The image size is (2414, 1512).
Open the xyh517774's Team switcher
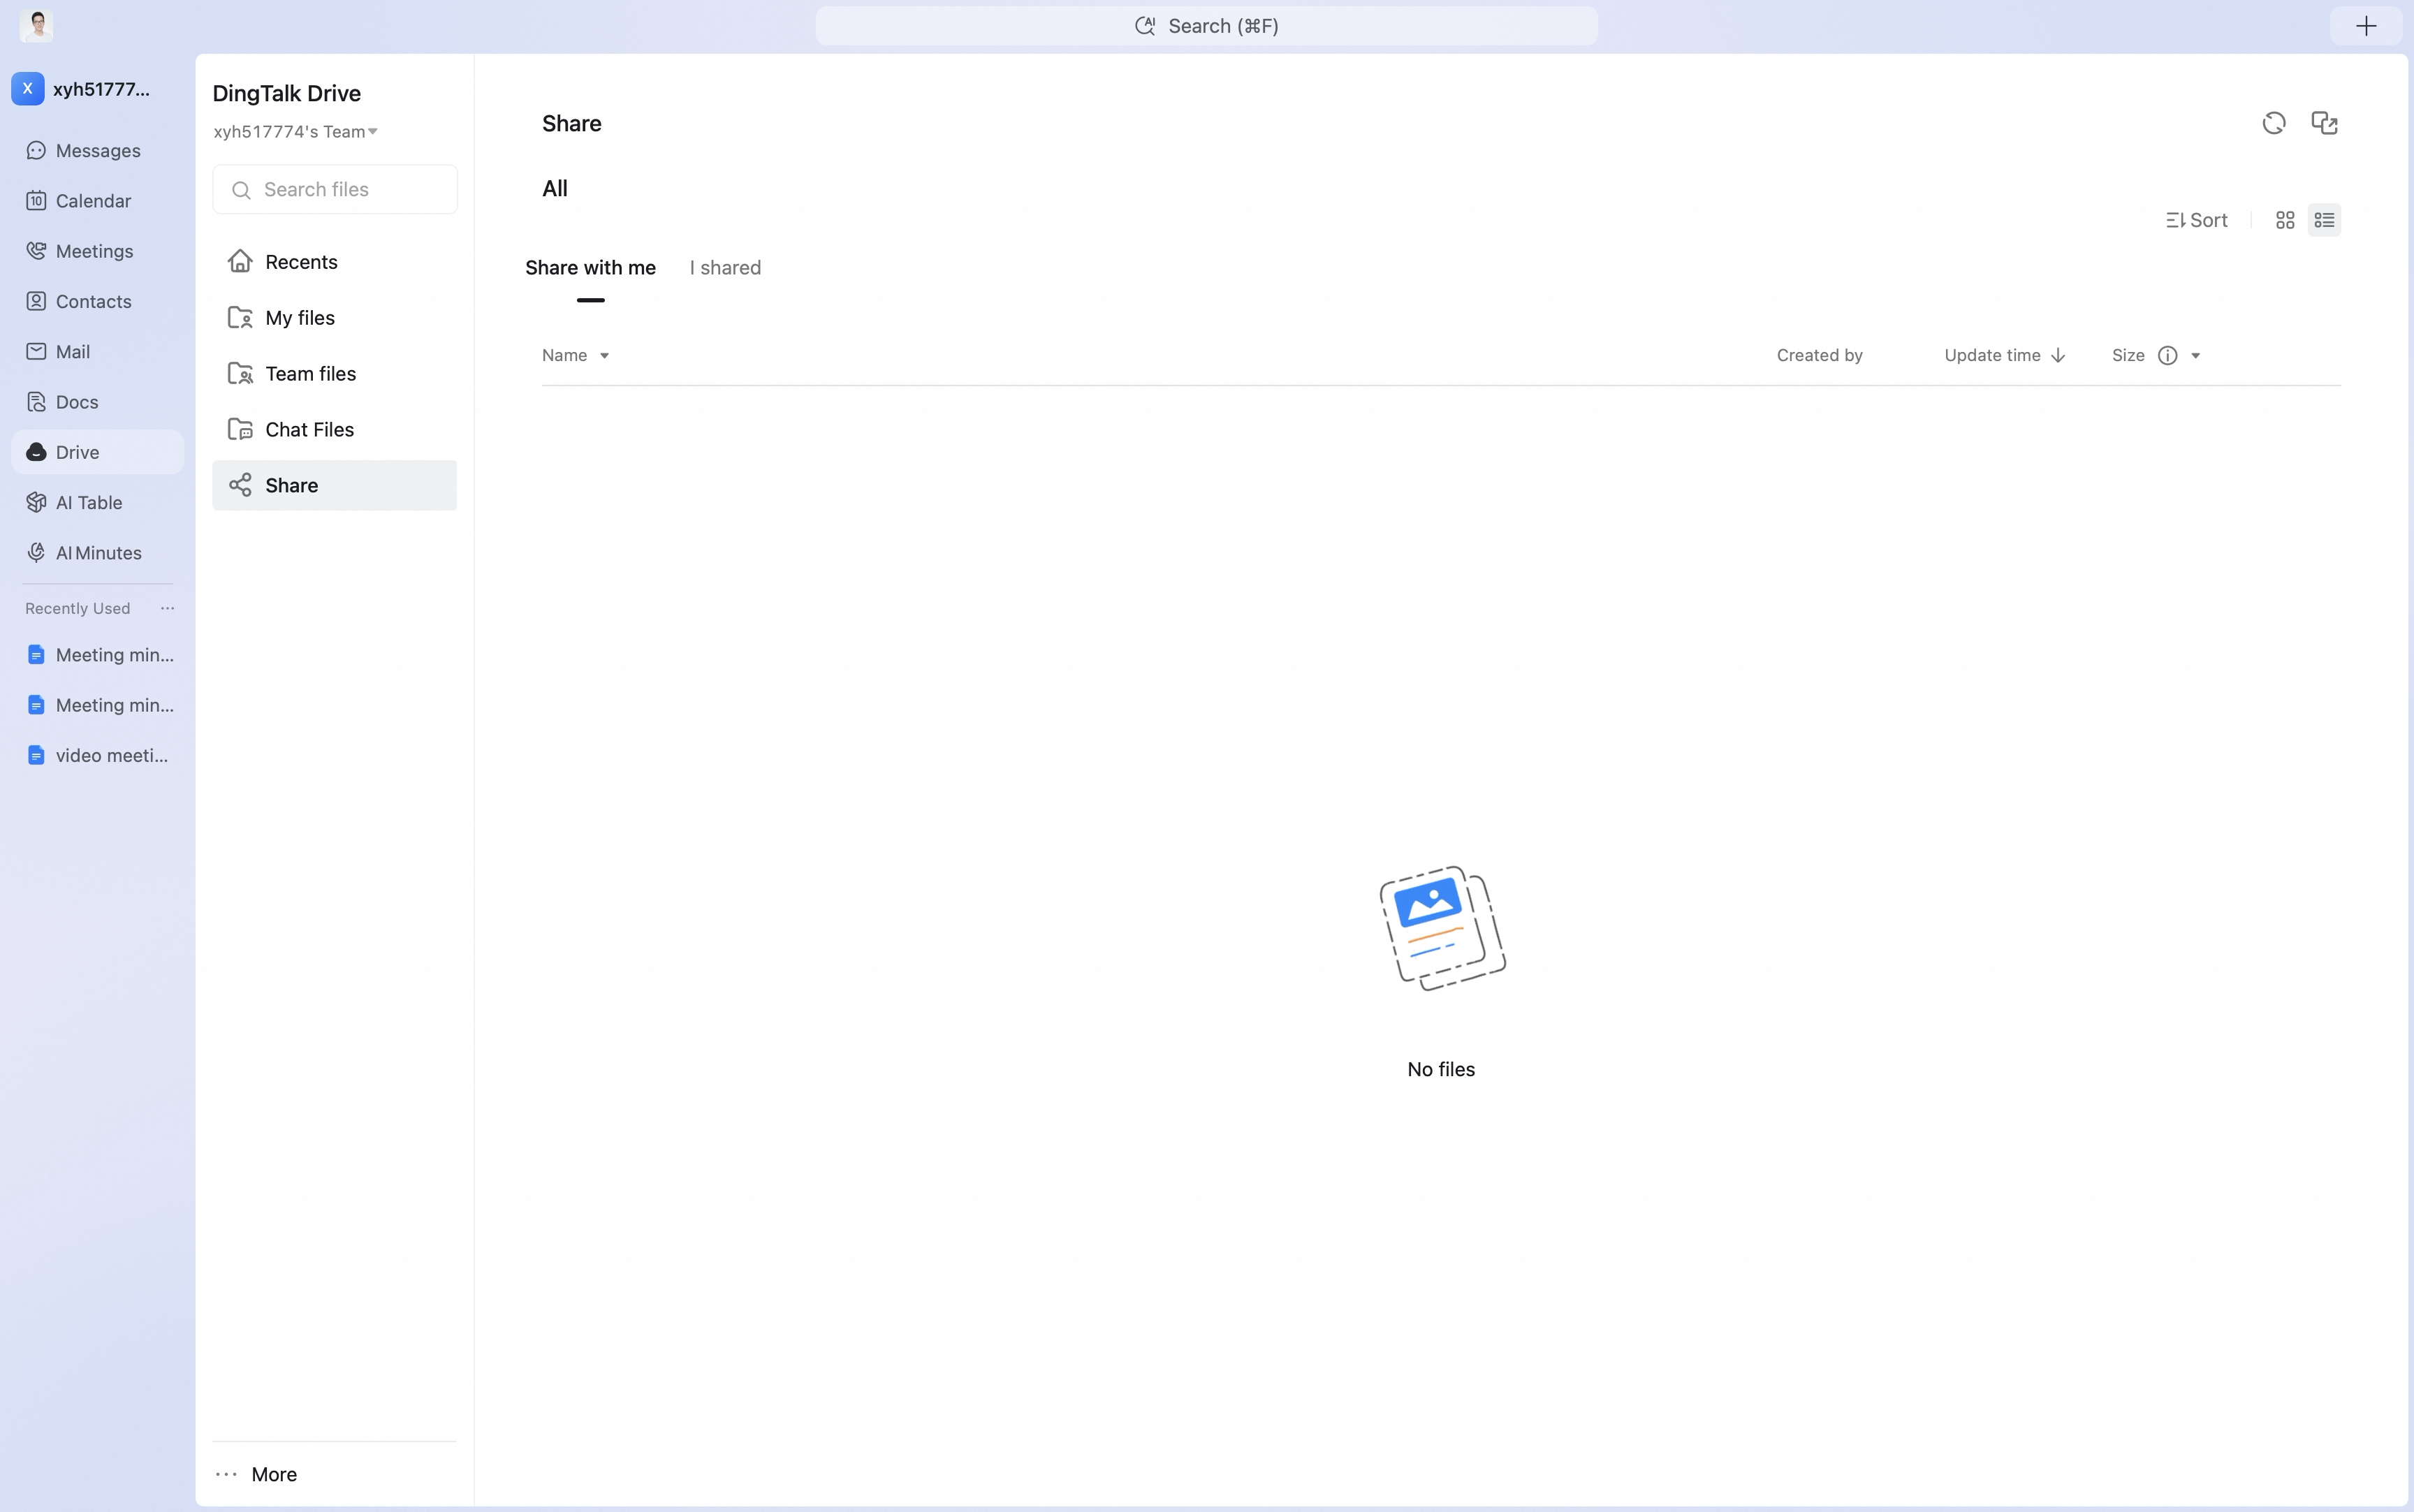click(x=295, y=132)
